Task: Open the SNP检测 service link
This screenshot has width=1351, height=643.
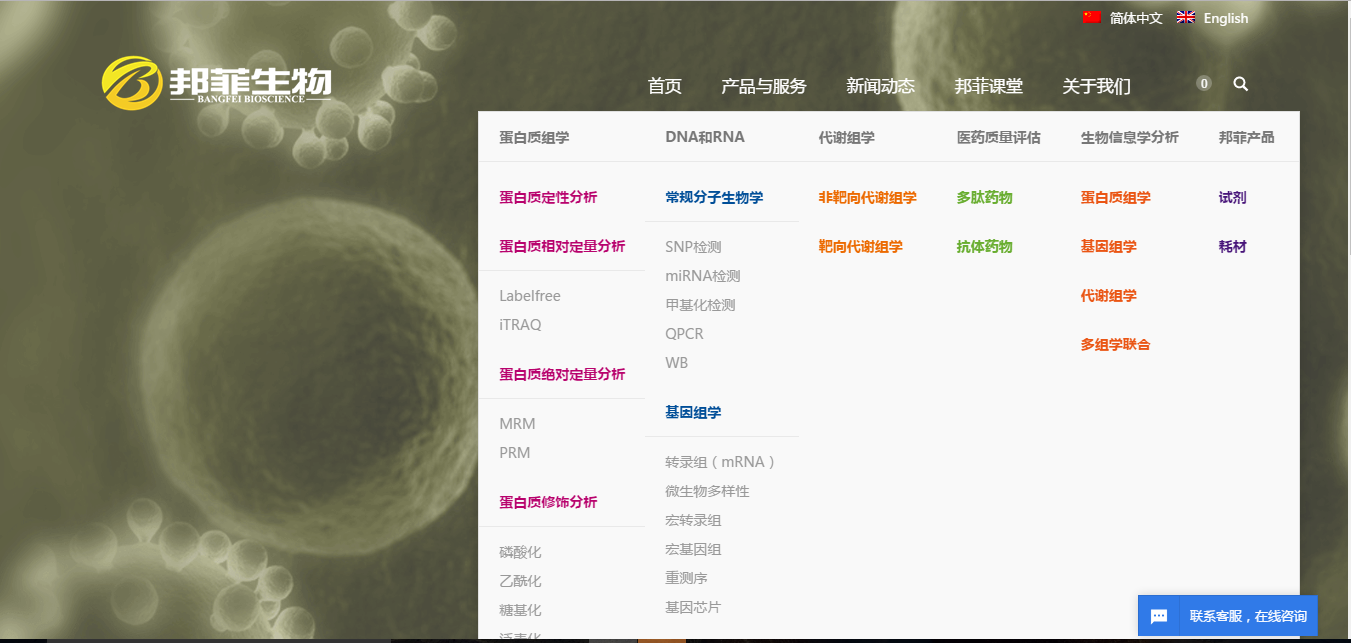Action: click(x=693, y=247)
